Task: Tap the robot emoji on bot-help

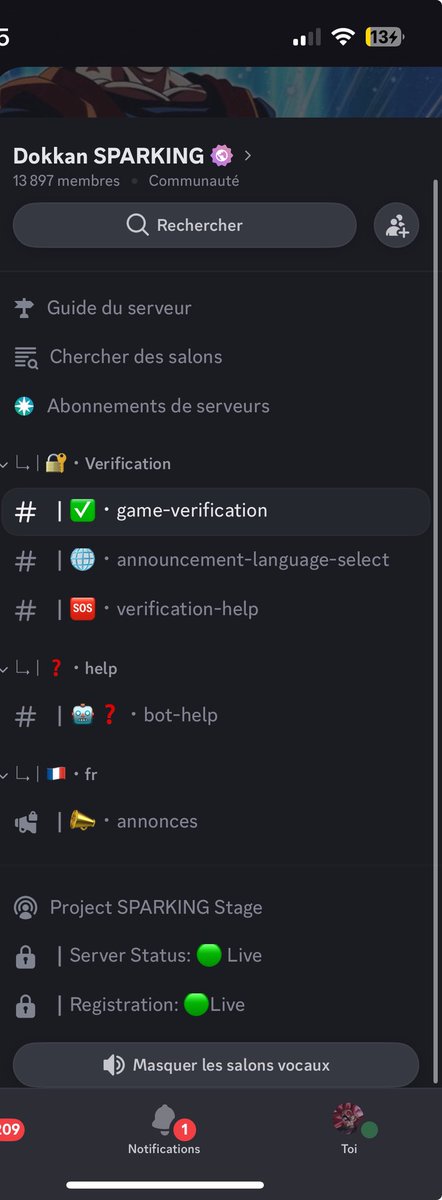Action: (x=83, y=715)
